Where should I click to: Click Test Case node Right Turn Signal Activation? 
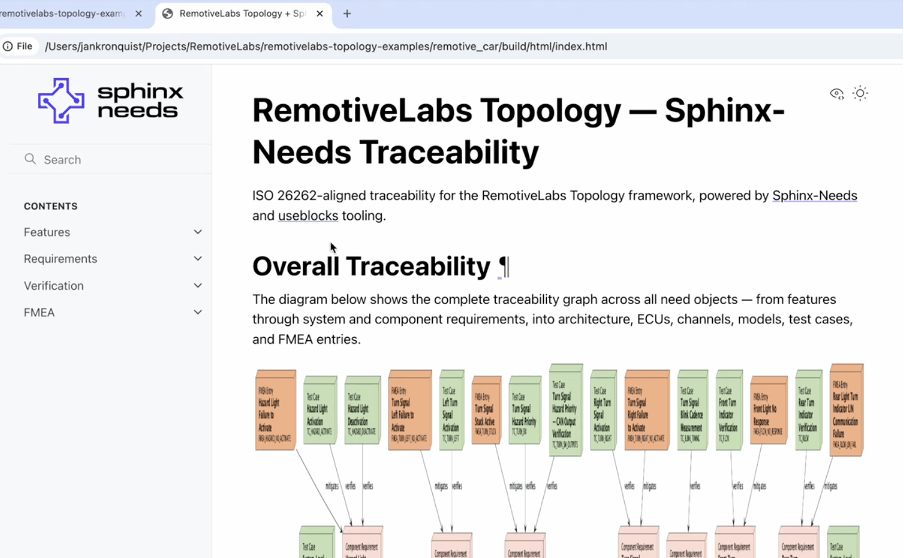[604, 410]
